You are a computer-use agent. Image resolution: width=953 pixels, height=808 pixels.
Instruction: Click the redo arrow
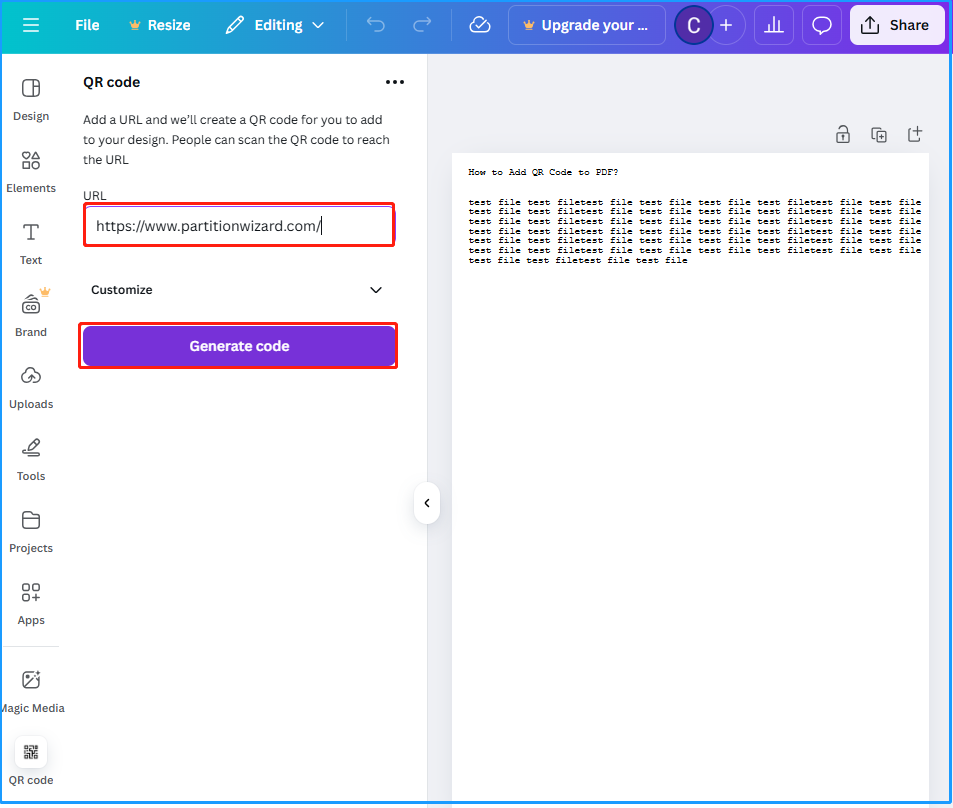[x=422, y=25]
